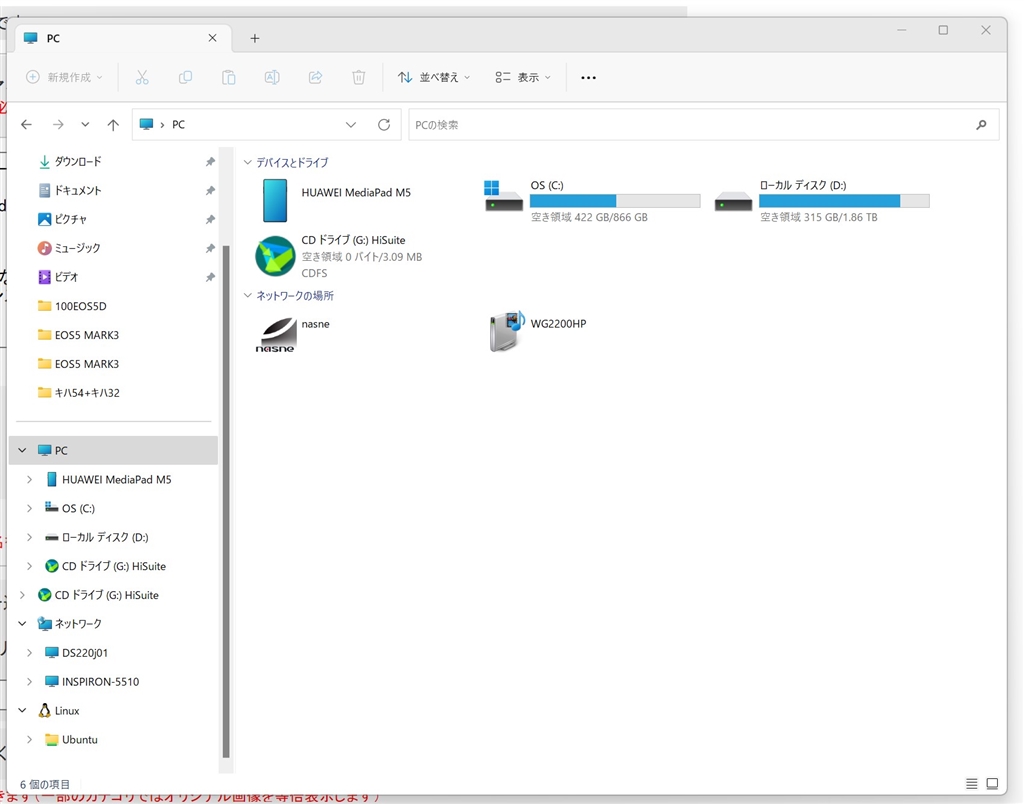Screen dimensions: 1024x804
Task: Open the OS (C:) drive icon
Action: click(504, 196)
